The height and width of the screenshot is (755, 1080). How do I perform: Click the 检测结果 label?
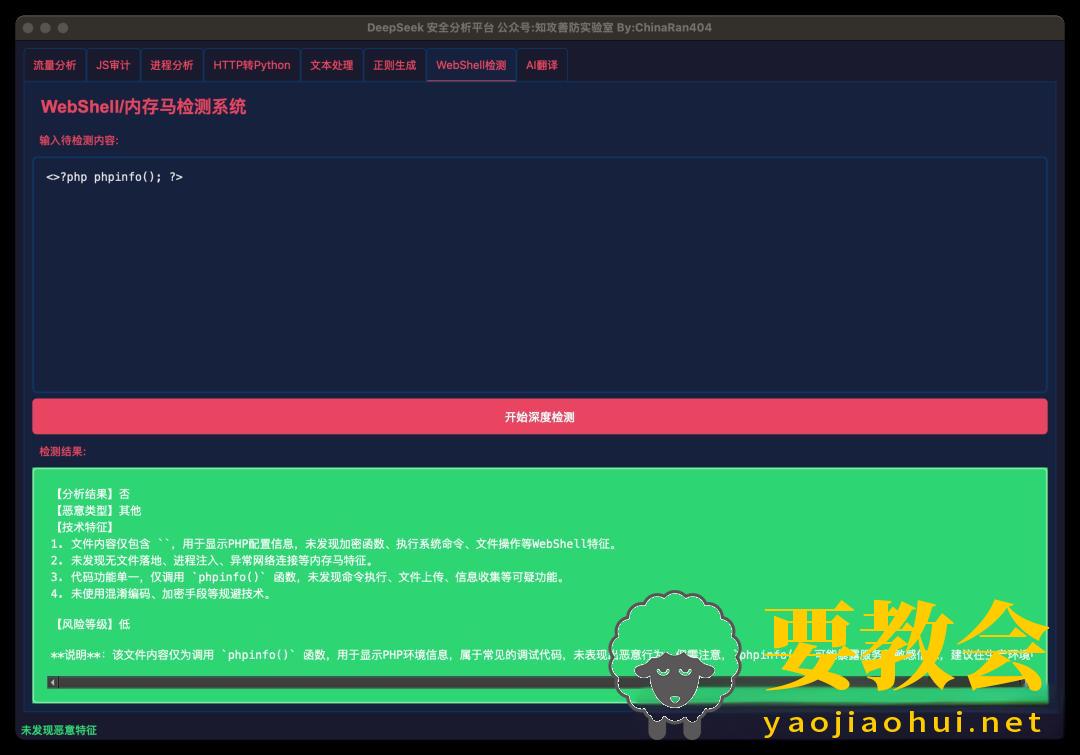(x=63, y=452)
